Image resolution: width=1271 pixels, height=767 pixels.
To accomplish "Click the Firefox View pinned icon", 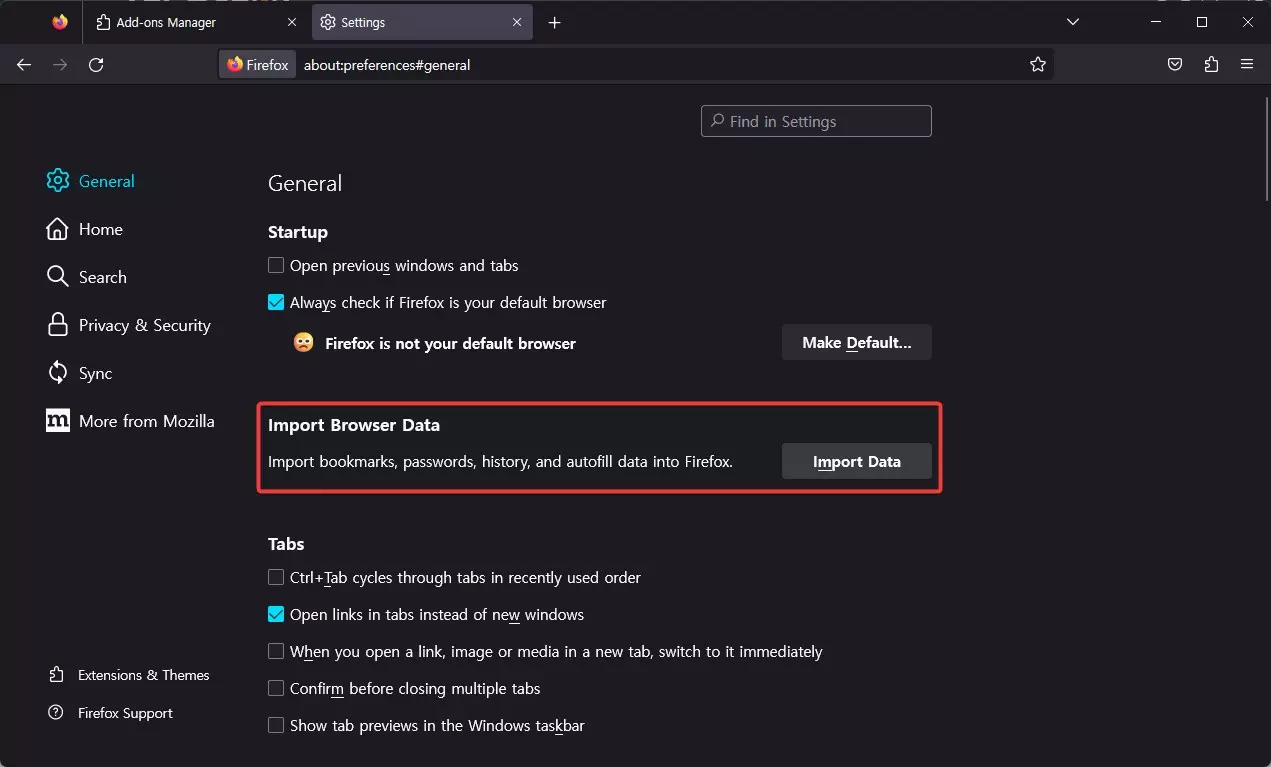I will [x=60, y=22].
